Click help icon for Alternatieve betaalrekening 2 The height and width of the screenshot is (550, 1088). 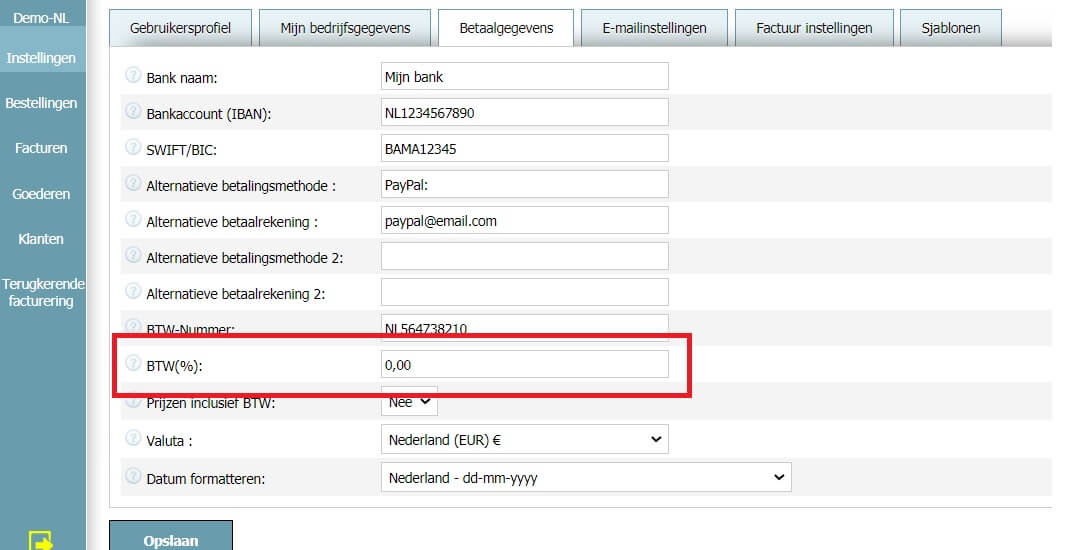click(x=133, y=291)
